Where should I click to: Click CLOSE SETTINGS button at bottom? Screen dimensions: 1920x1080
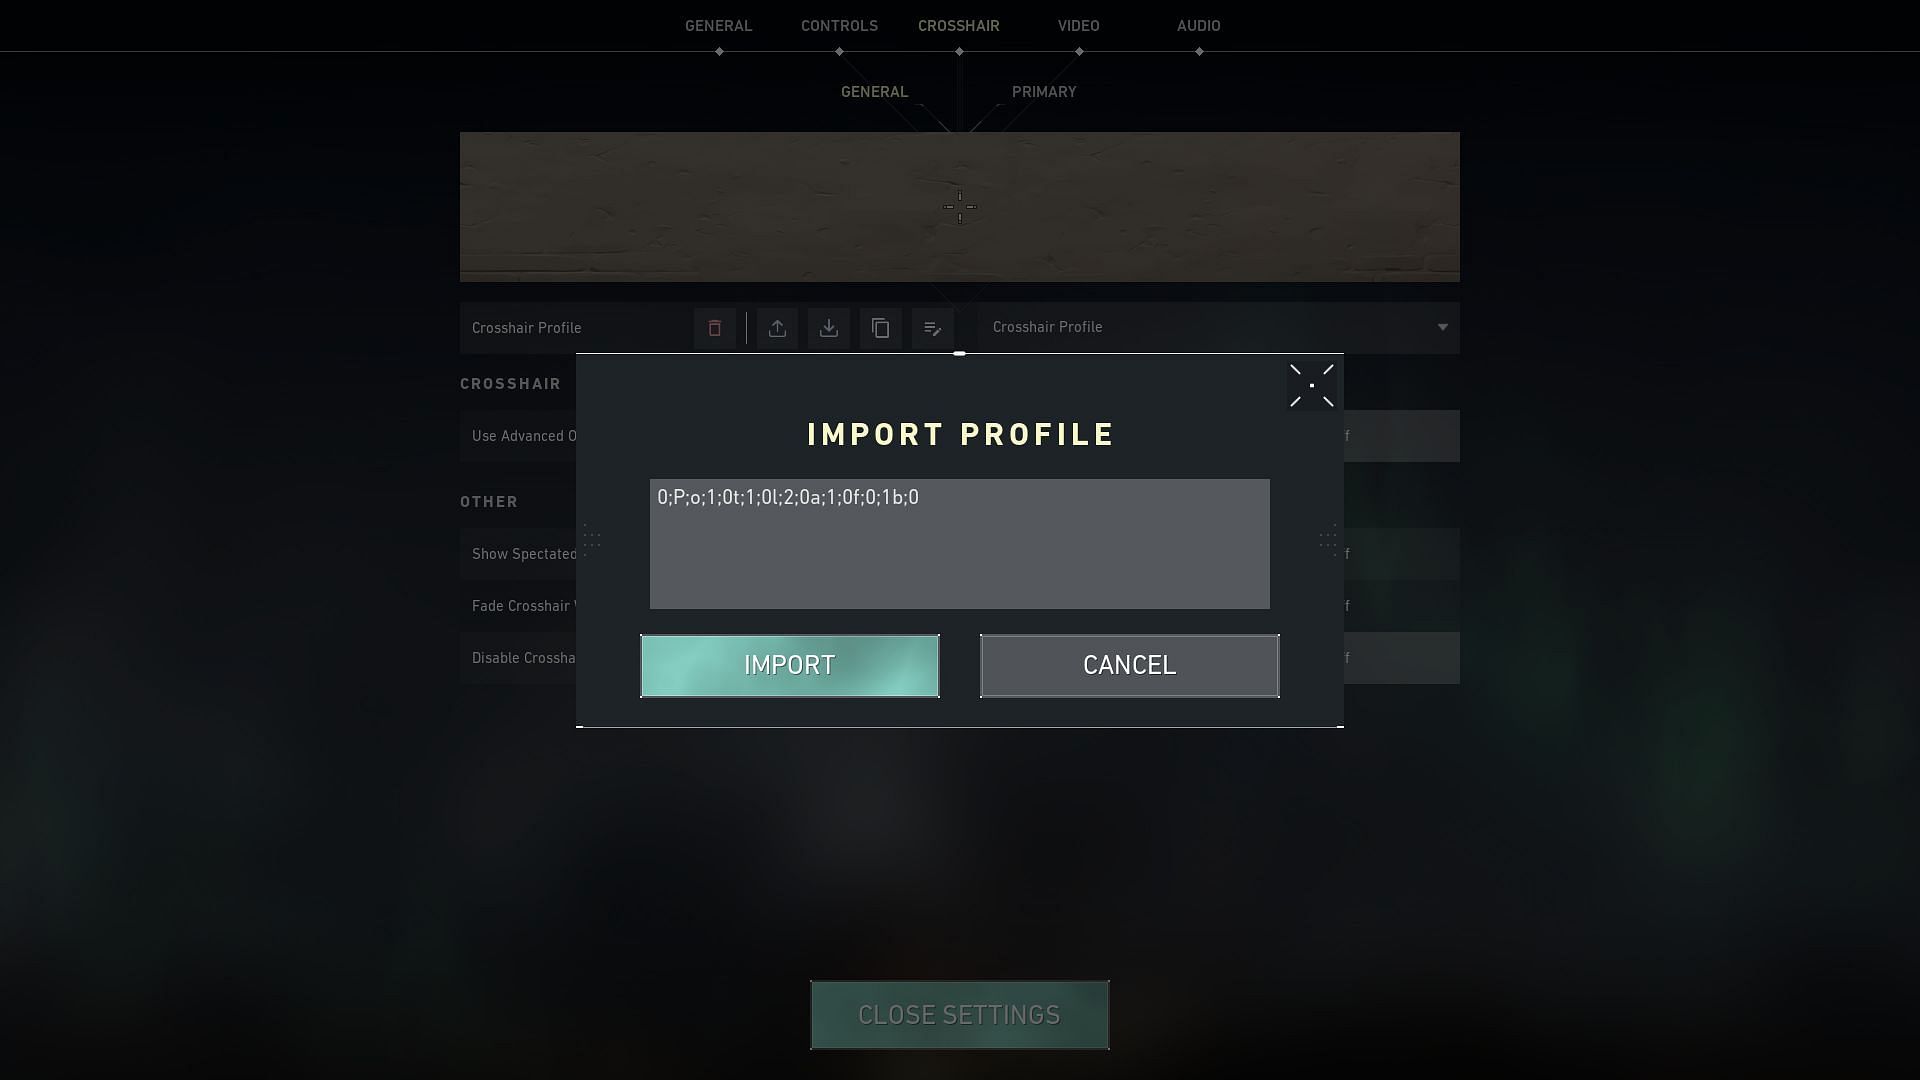click(x=959, y=1013)
